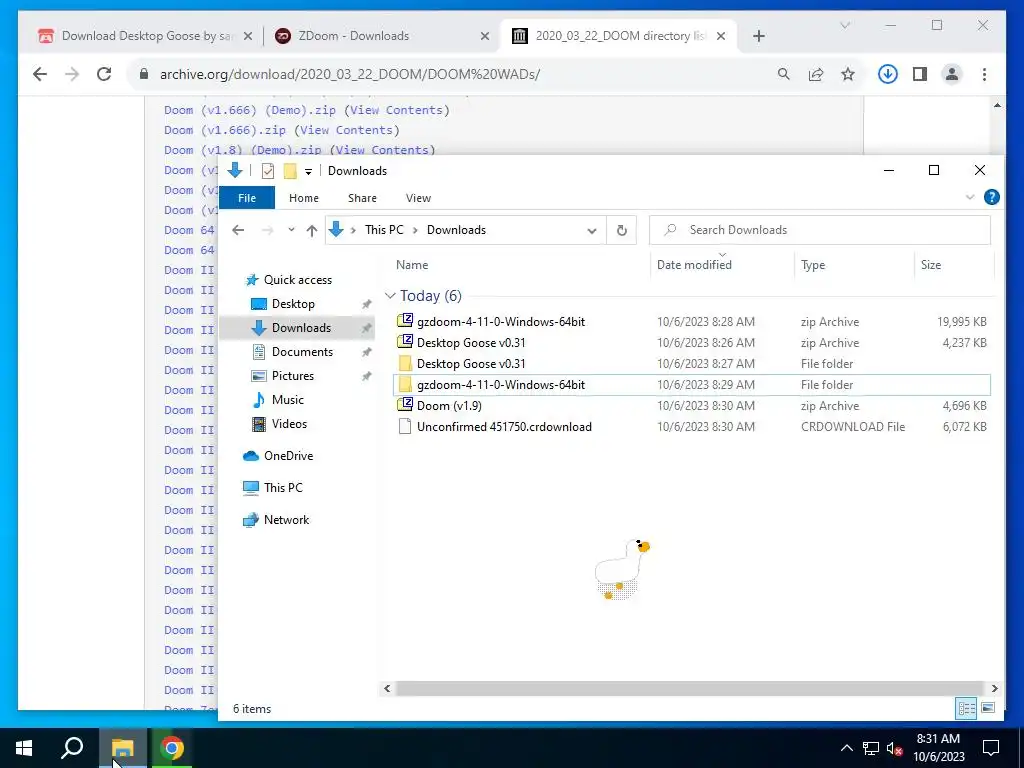
Task: Sort by the Type column header
Action: click(x=812, y=264)
